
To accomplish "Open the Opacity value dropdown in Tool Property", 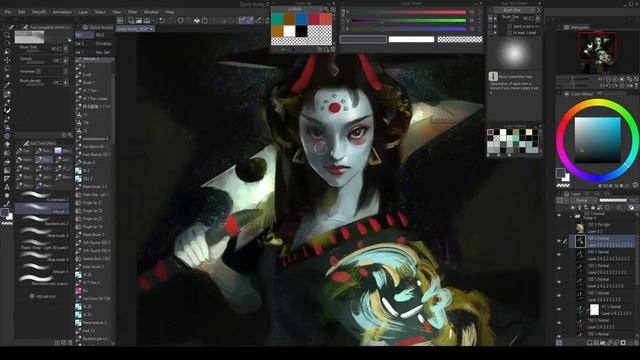I will point(66,60).
